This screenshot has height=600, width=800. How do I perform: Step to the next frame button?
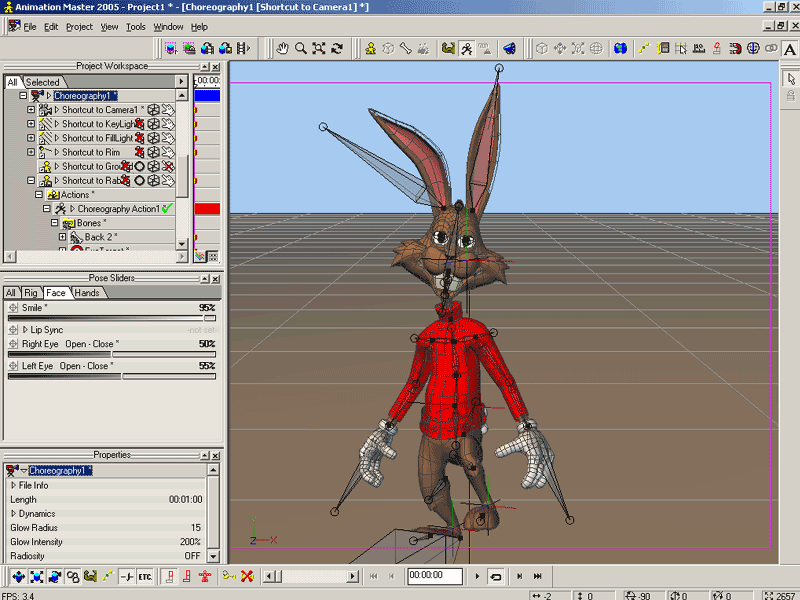pyautogui.click(x=519, y=577)
